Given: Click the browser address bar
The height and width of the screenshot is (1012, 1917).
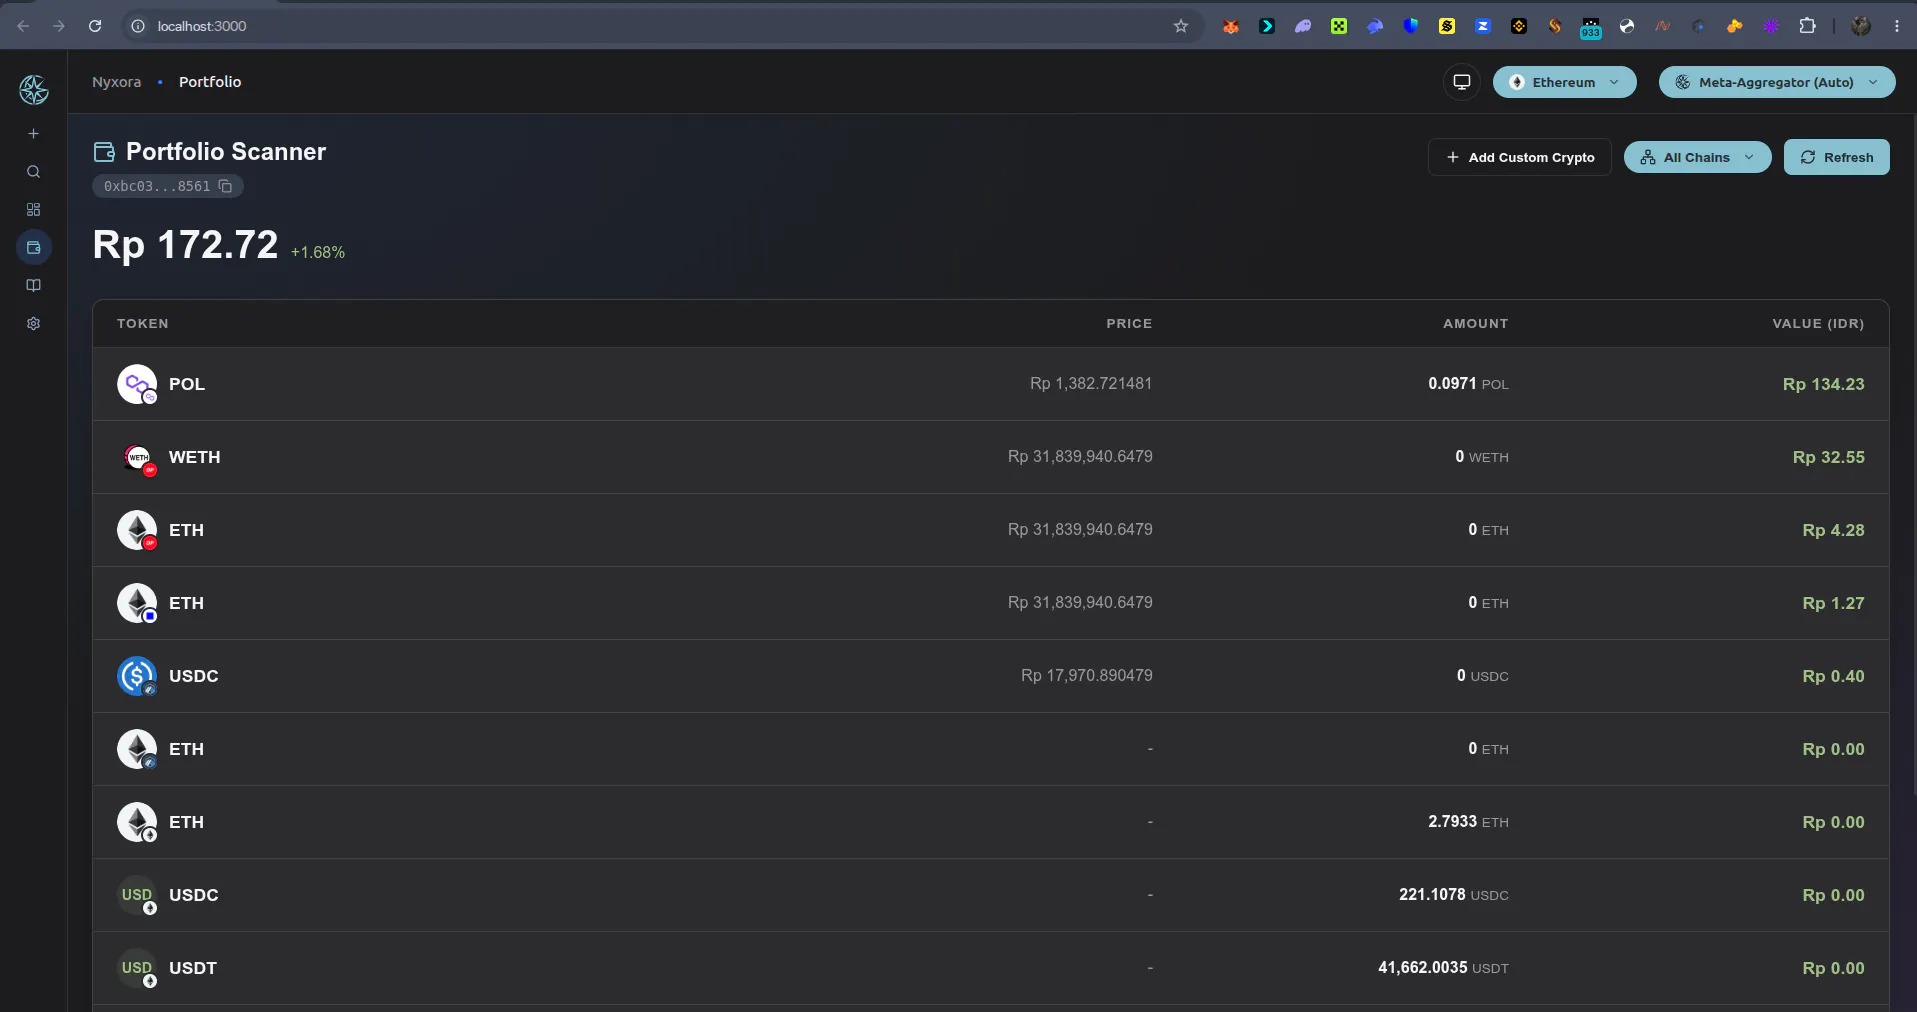Looking at the screenshot, I should 660,26.
